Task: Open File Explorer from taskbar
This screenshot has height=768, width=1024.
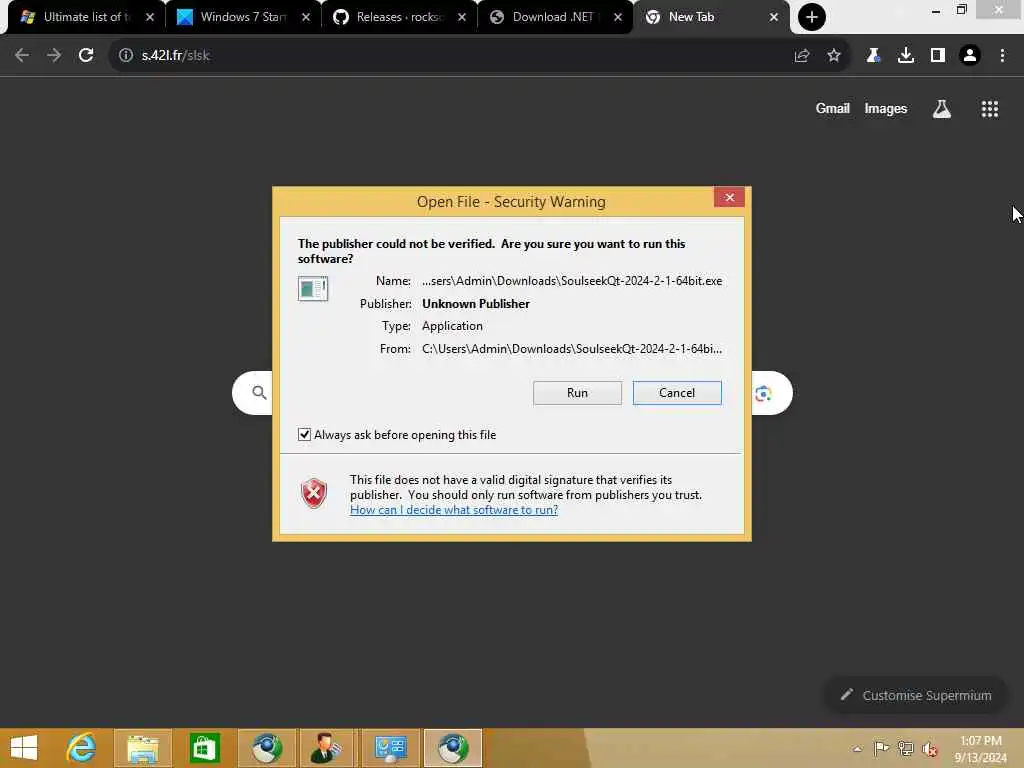Action: (x=142, y=748)
